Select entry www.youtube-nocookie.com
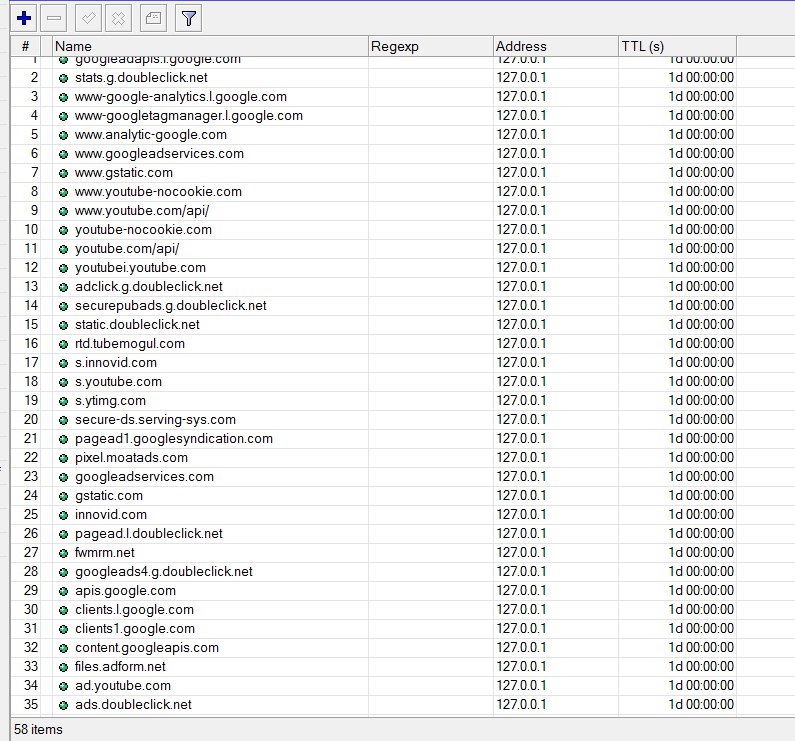Image resolution: width=795 pixels, height=741 pixels. (158, 192)
